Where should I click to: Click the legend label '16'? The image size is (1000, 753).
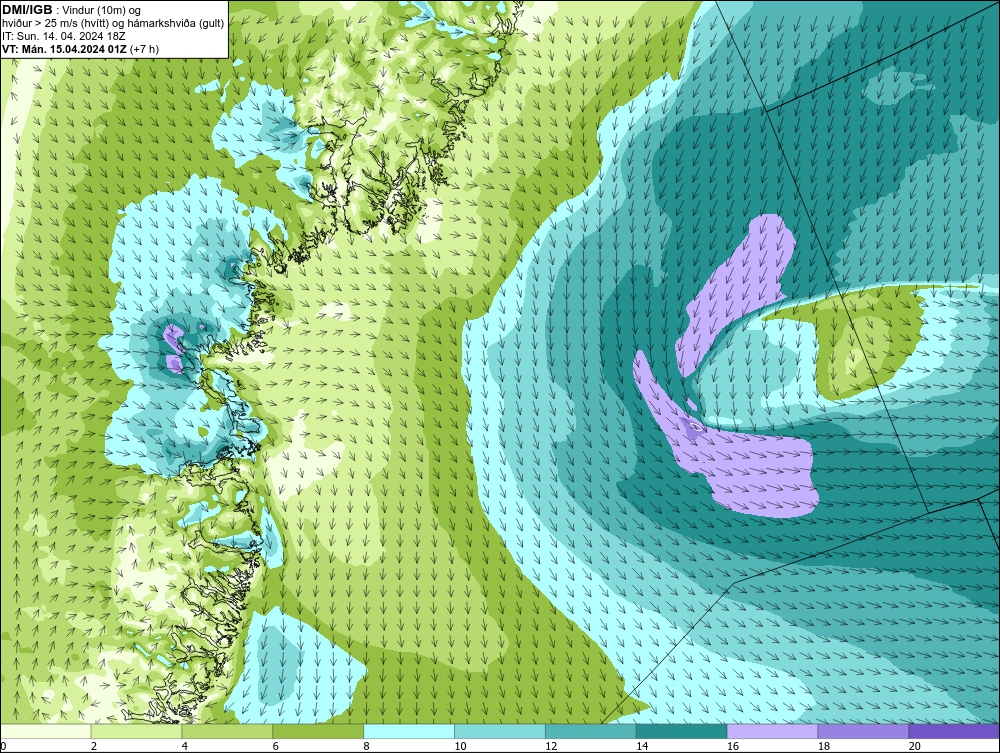tap(733, 746)
